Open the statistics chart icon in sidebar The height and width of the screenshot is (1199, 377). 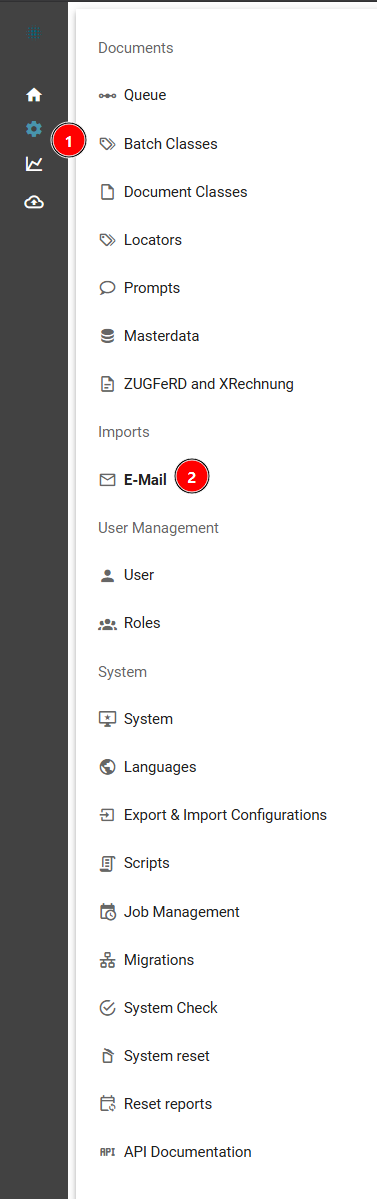point(34,164)
